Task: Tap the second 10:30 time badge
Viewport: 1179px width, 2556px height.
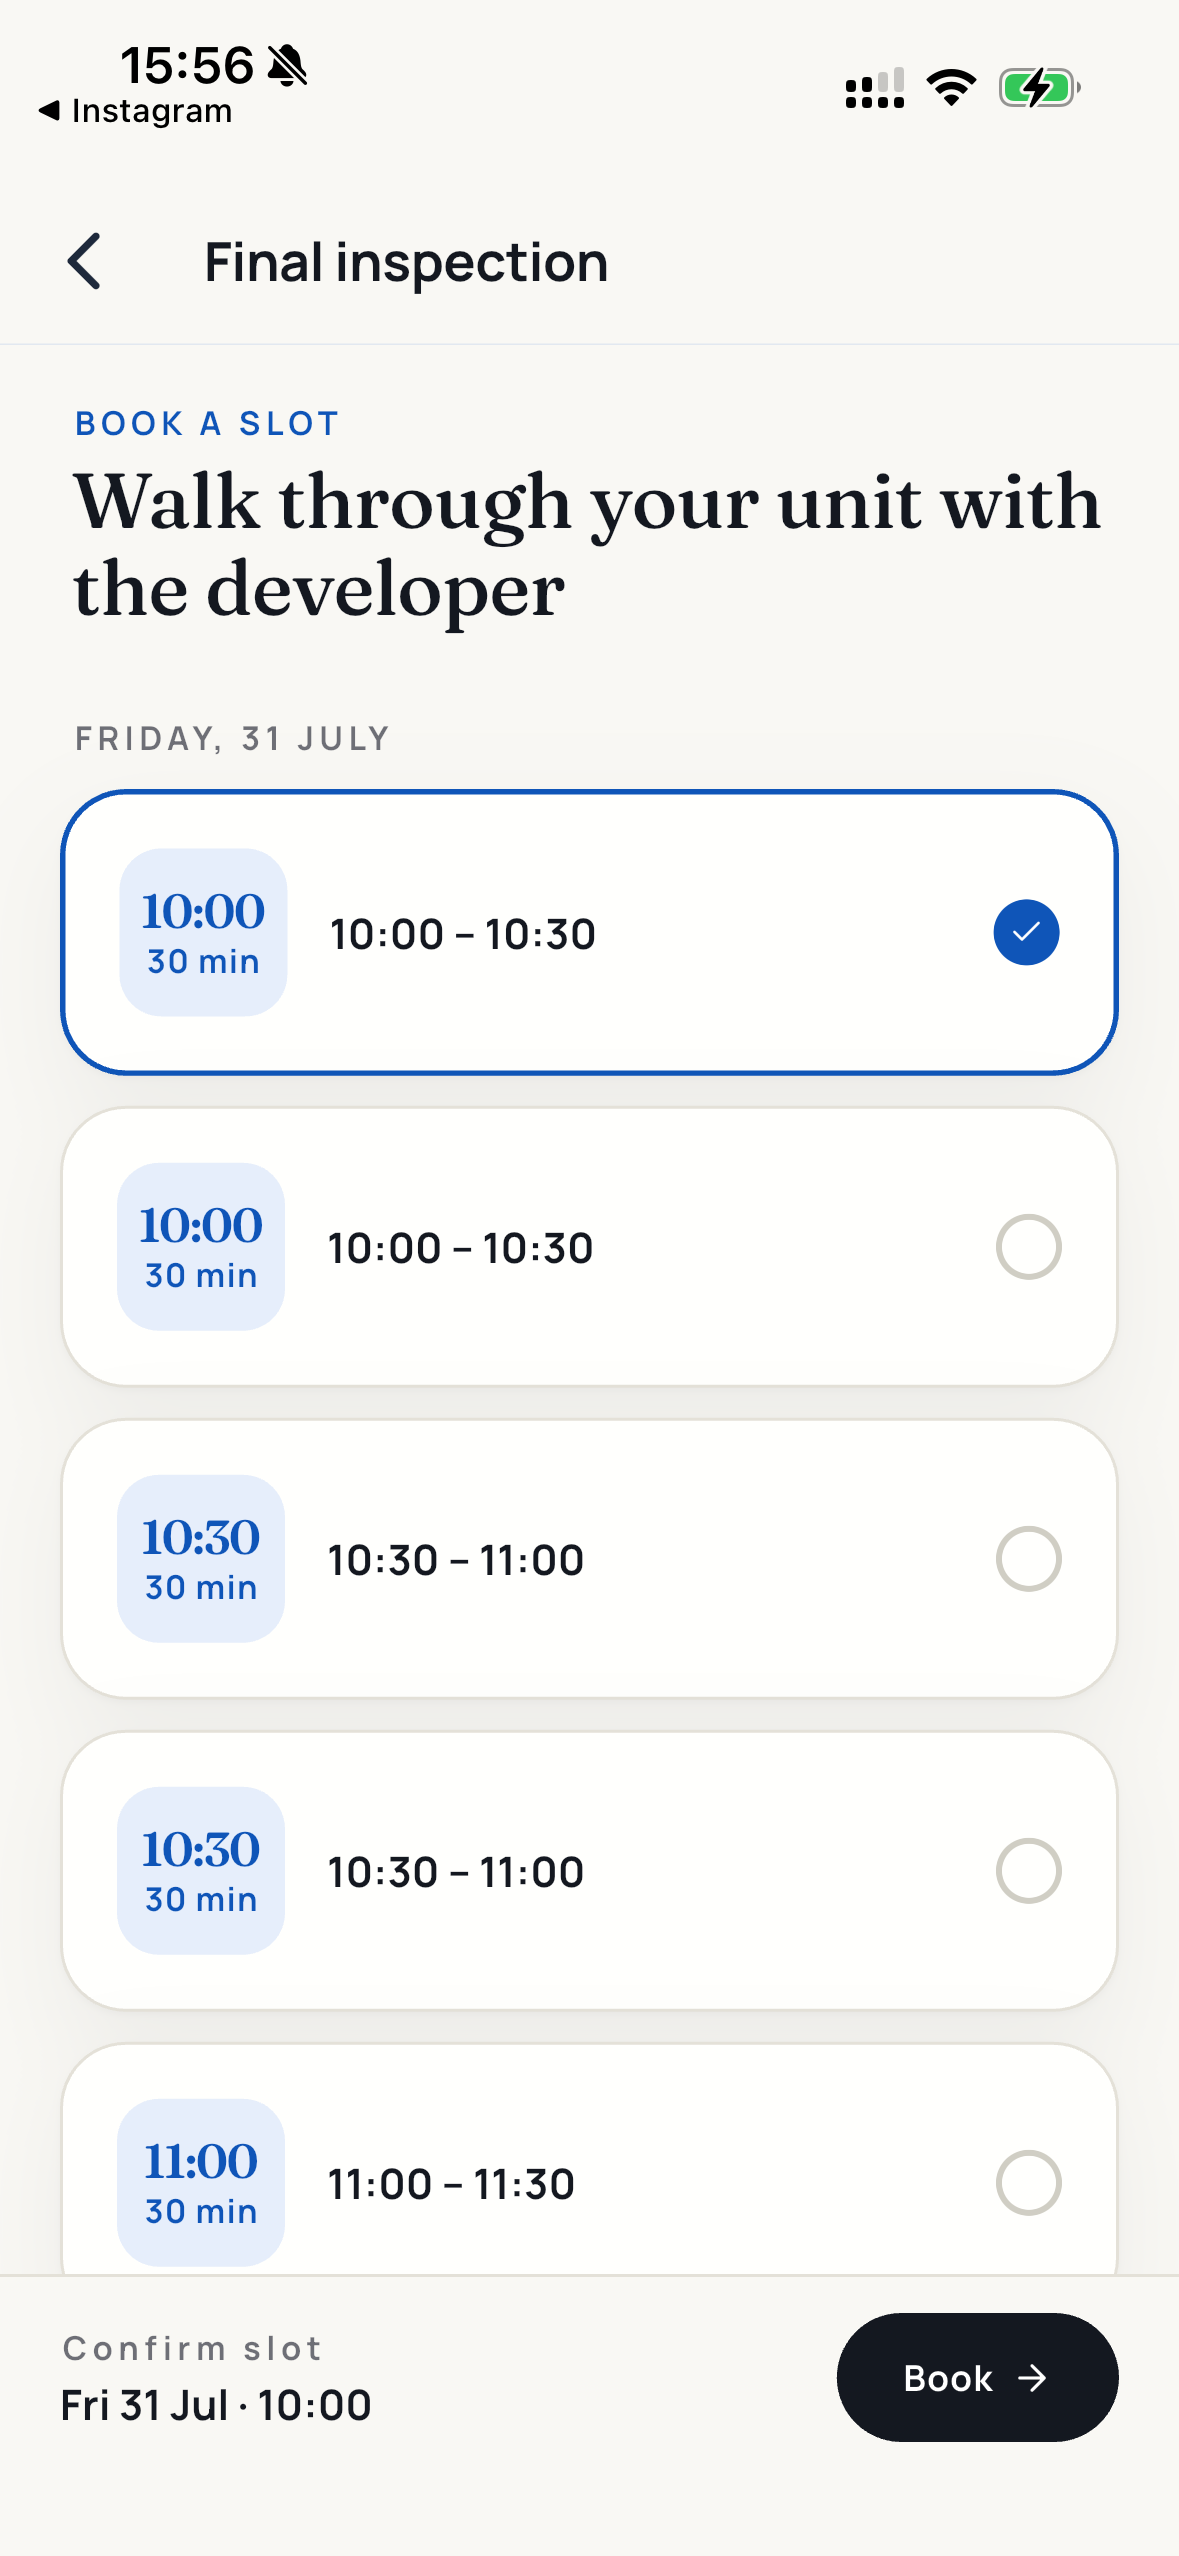Action: tap(201, 1870)
